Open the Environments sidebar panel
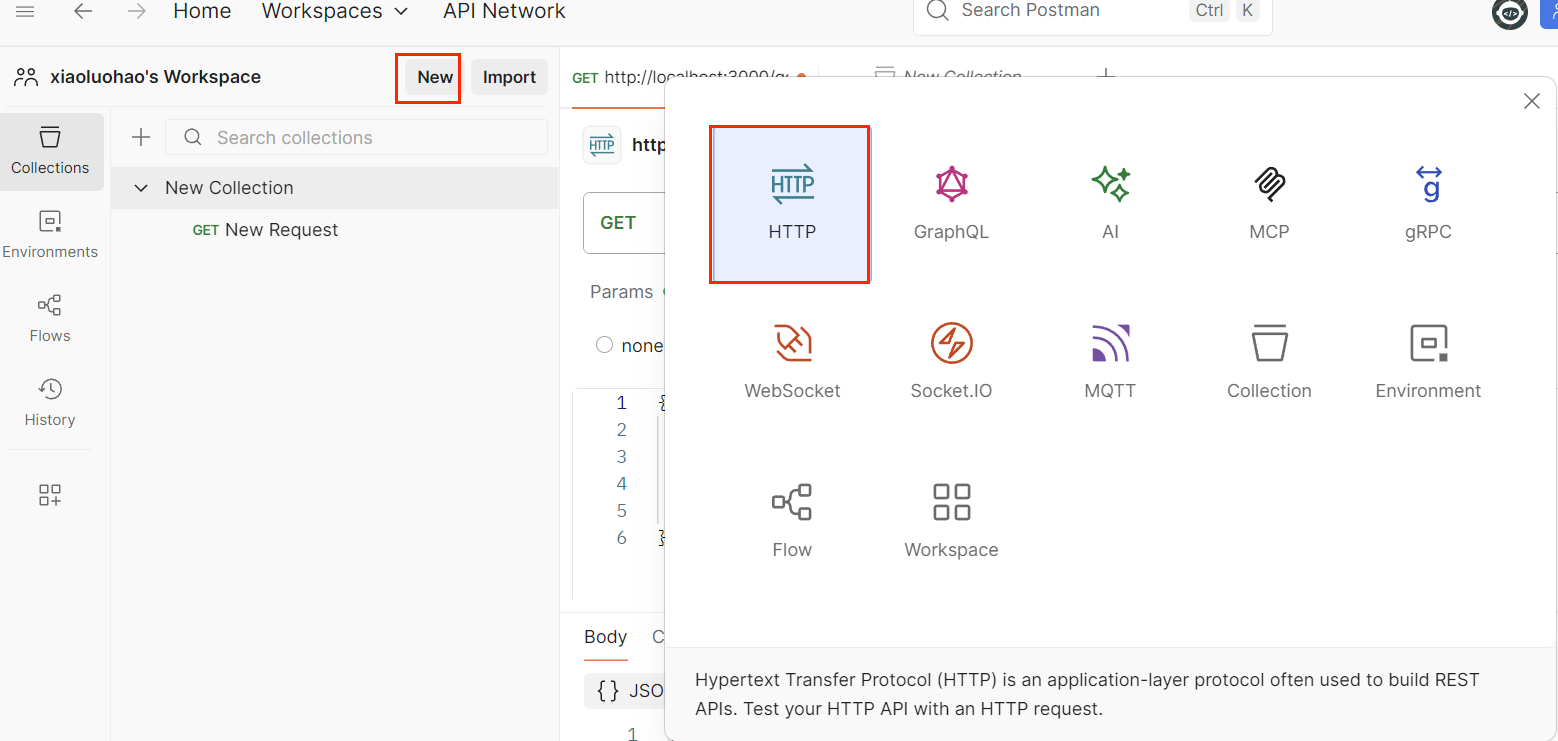This screenshot has height=741, width=1558. [x=50, y=235]
